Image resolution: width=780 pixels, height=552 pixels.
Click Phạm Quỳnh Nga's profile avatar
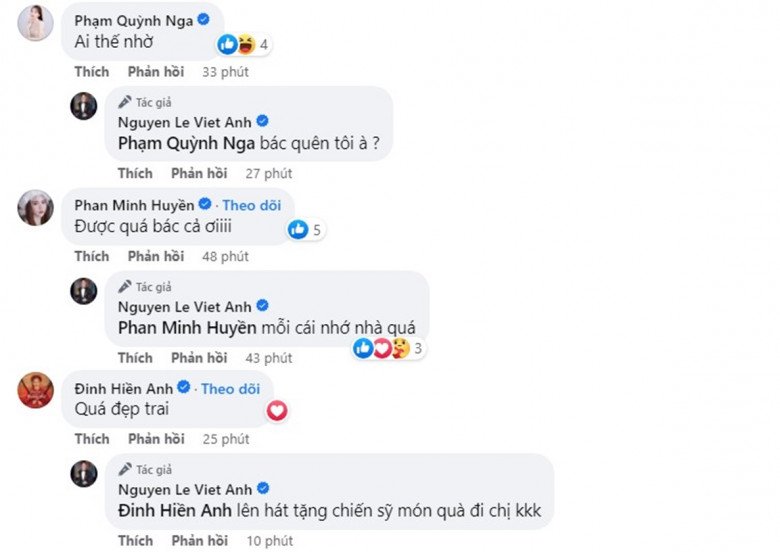click(36, 27)
